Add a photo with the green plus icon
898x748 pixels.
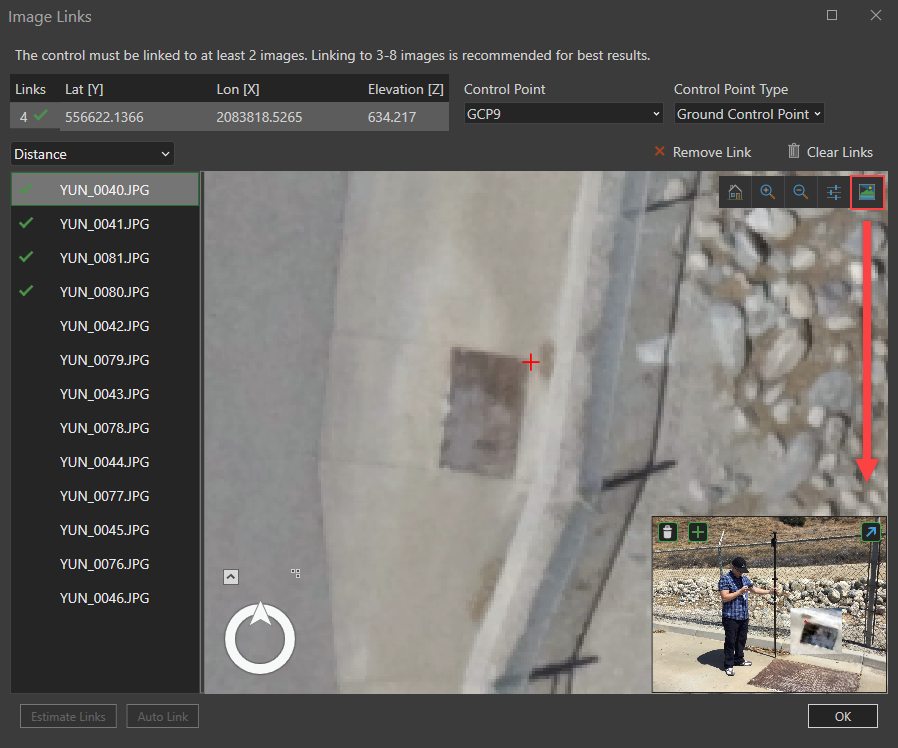697,532
